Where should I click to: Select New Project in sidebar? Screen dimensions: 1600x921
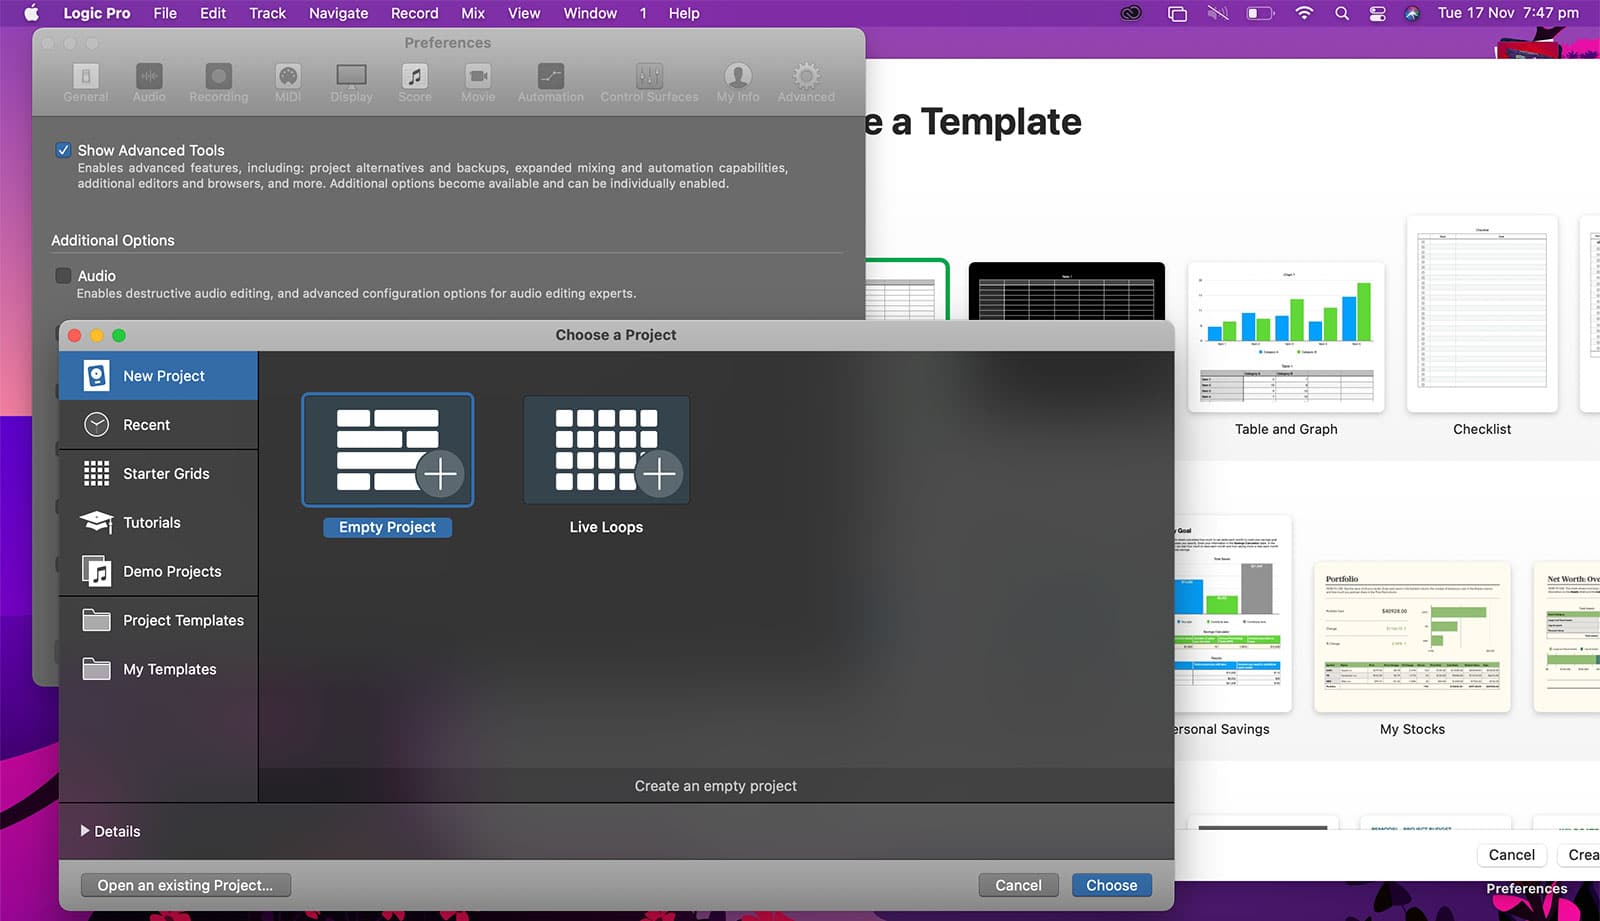(158, 376)
